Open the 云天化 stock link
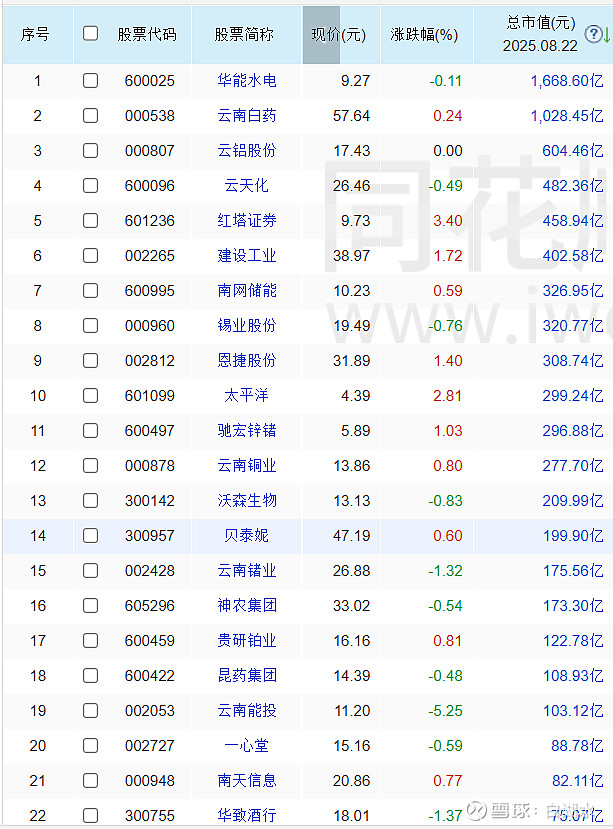613x829 pixels. 246,186
